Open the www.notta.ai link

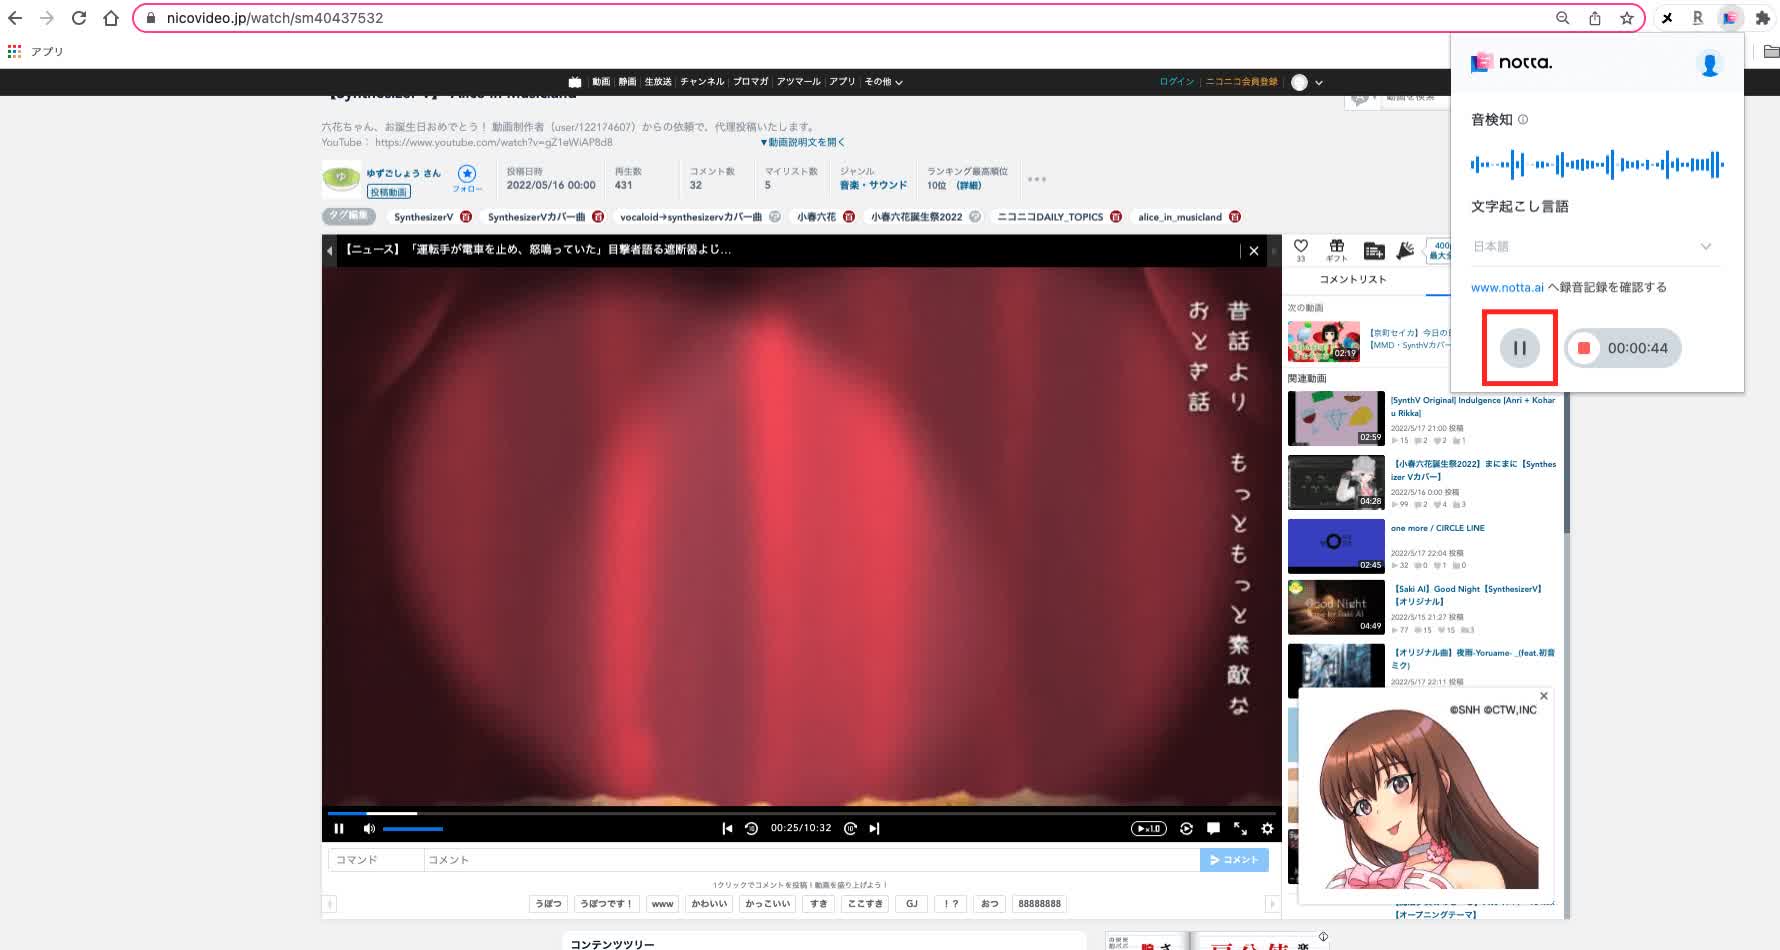[x=1507, y=287]
